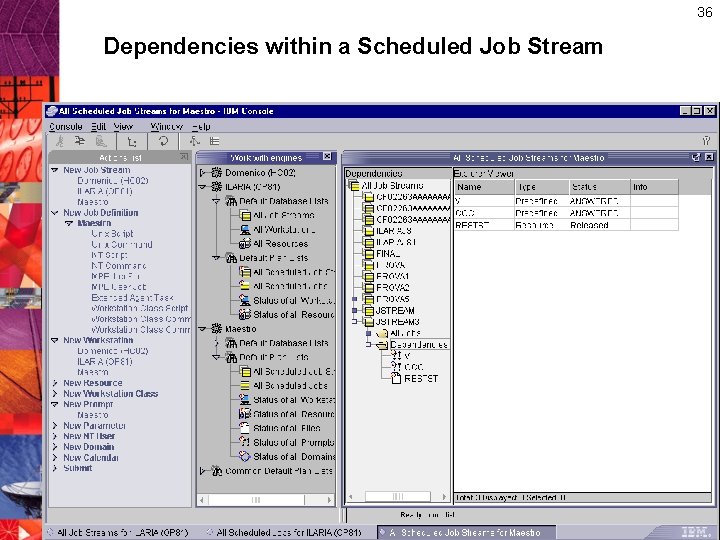Expand the Domenico engine node
720x540 pixels.
pos(202,173)
